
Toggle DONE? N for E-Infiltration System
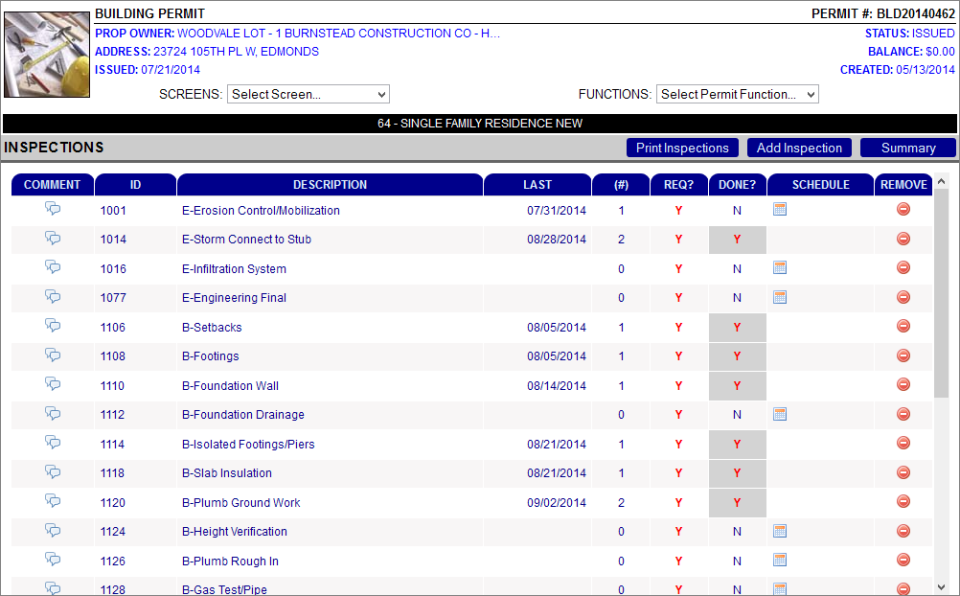(737, 269)
